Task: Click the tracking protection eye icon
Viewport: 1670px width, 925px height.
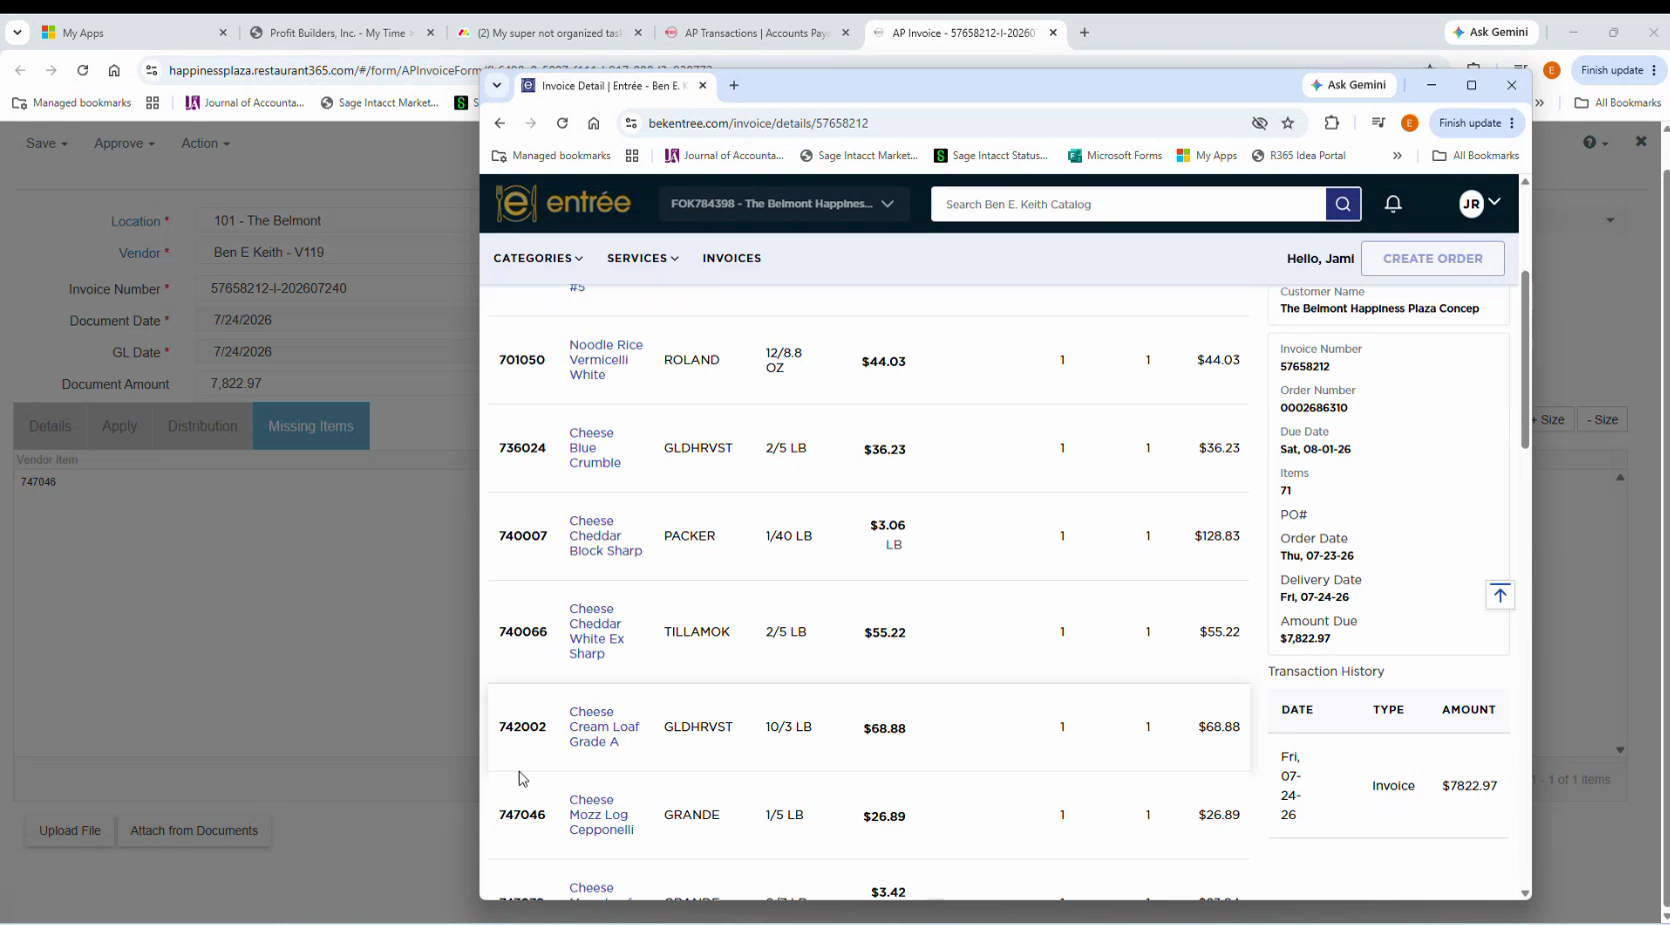Action: click(x=1260, y=123)
